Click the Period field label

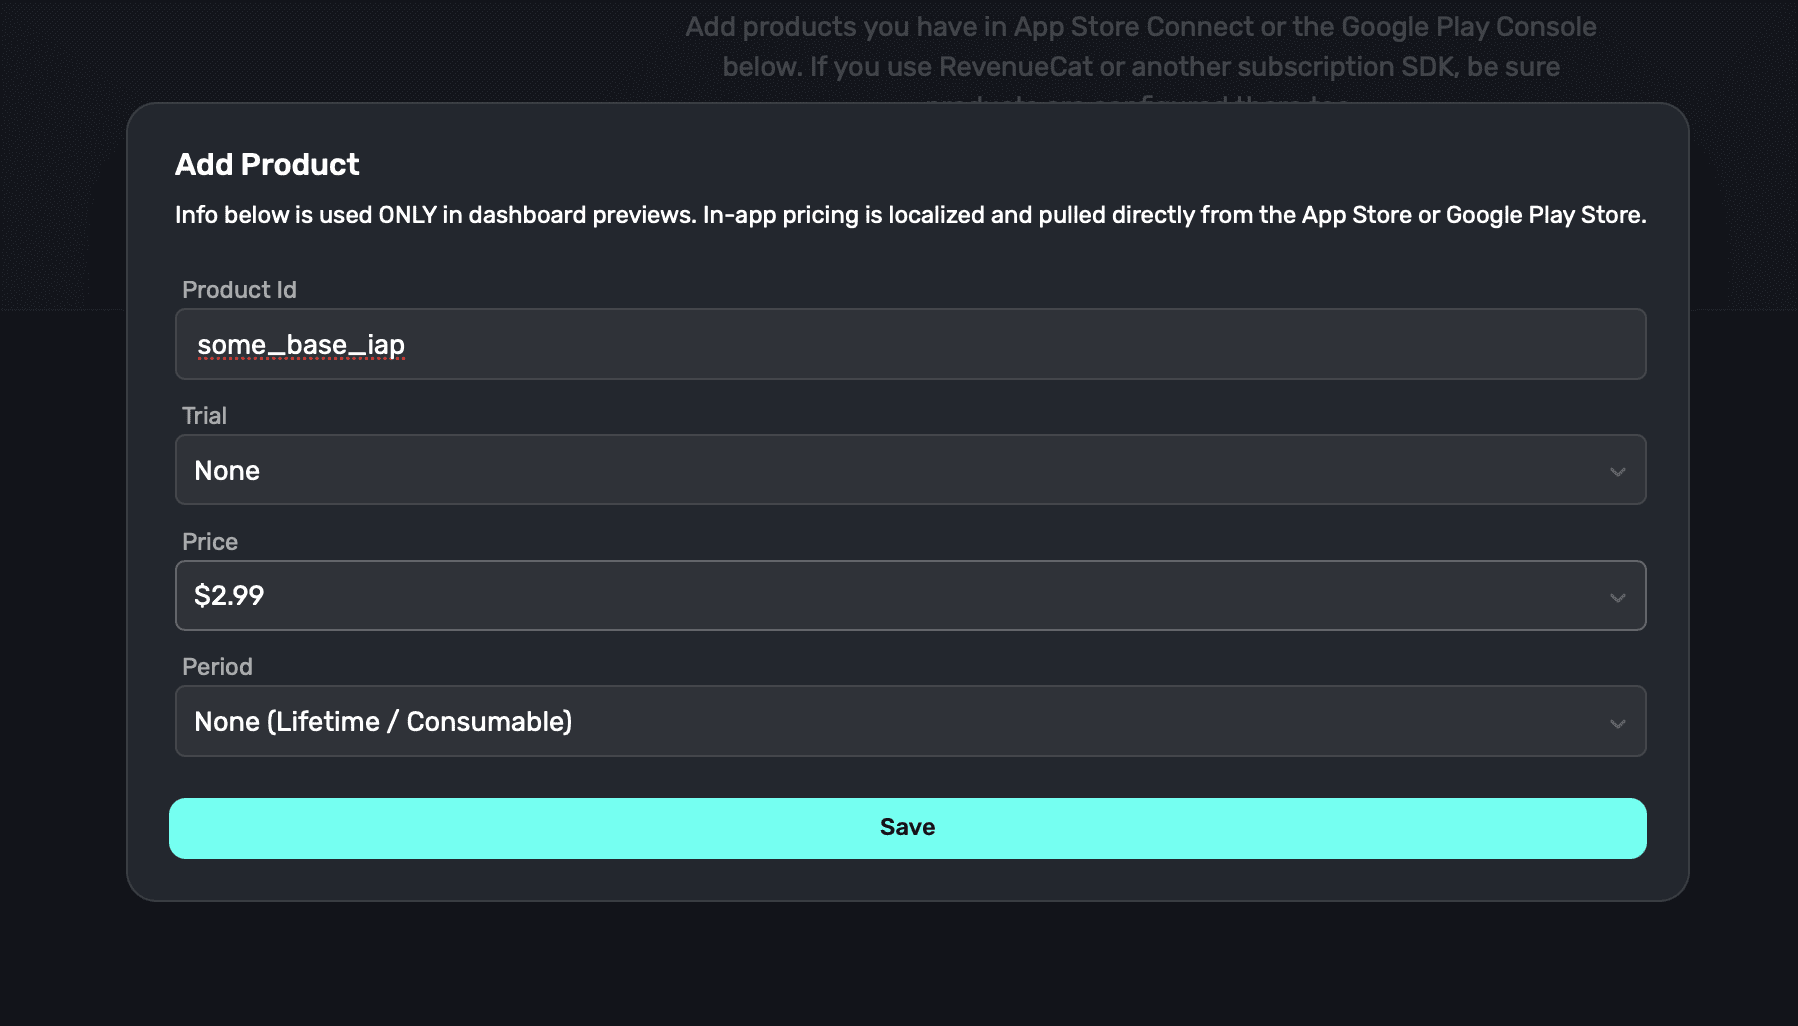coord(216,667)
